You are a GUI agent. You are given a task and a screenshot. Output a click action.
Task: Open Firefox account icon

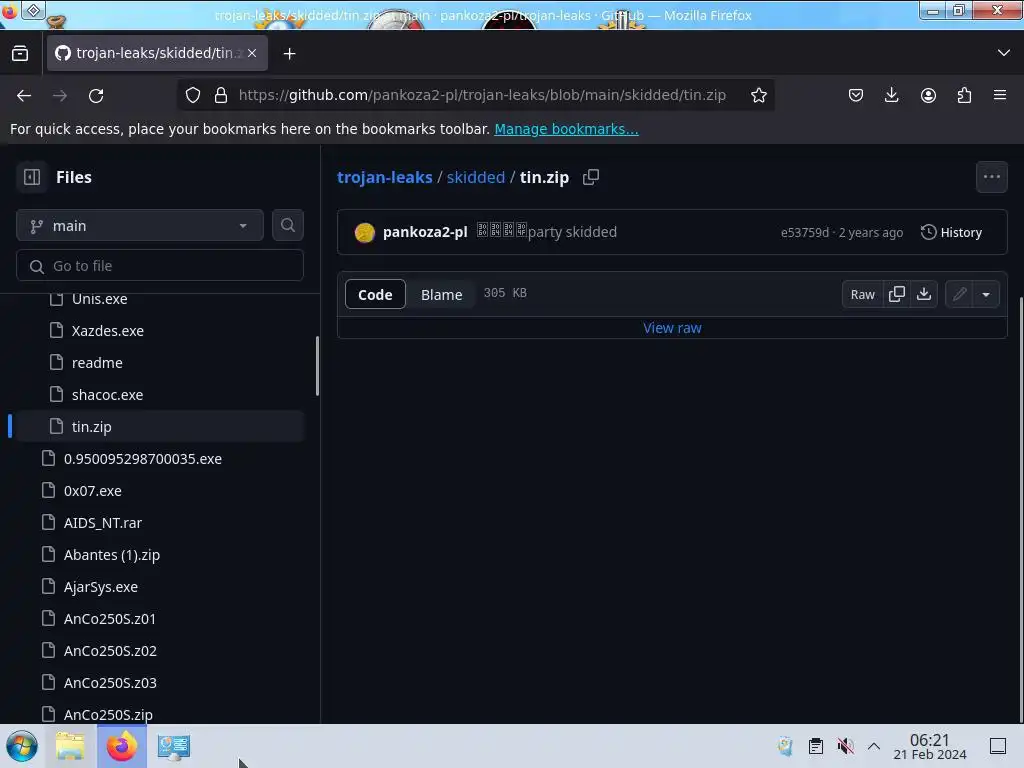[x=928, y=95]
